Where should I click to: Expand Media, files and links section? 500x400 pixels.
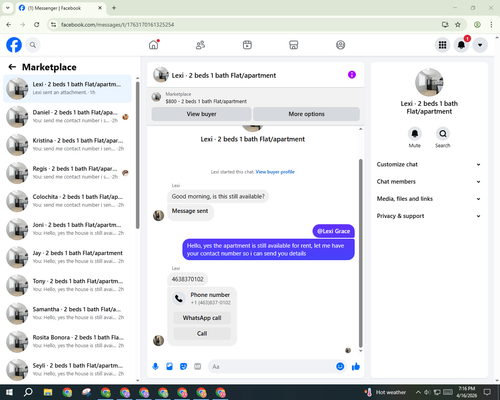[429, 199]
